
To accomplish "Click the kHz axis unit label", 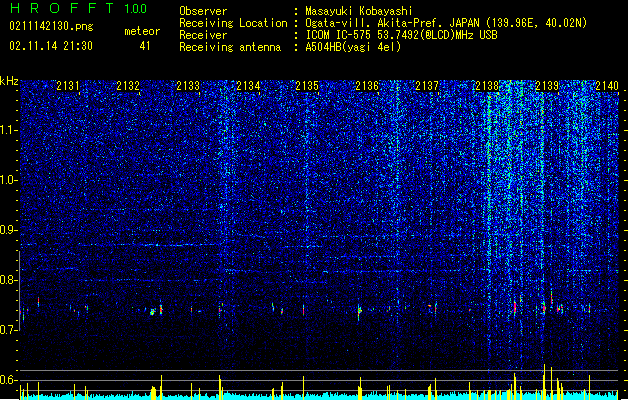I will click(x=9, y=81).
